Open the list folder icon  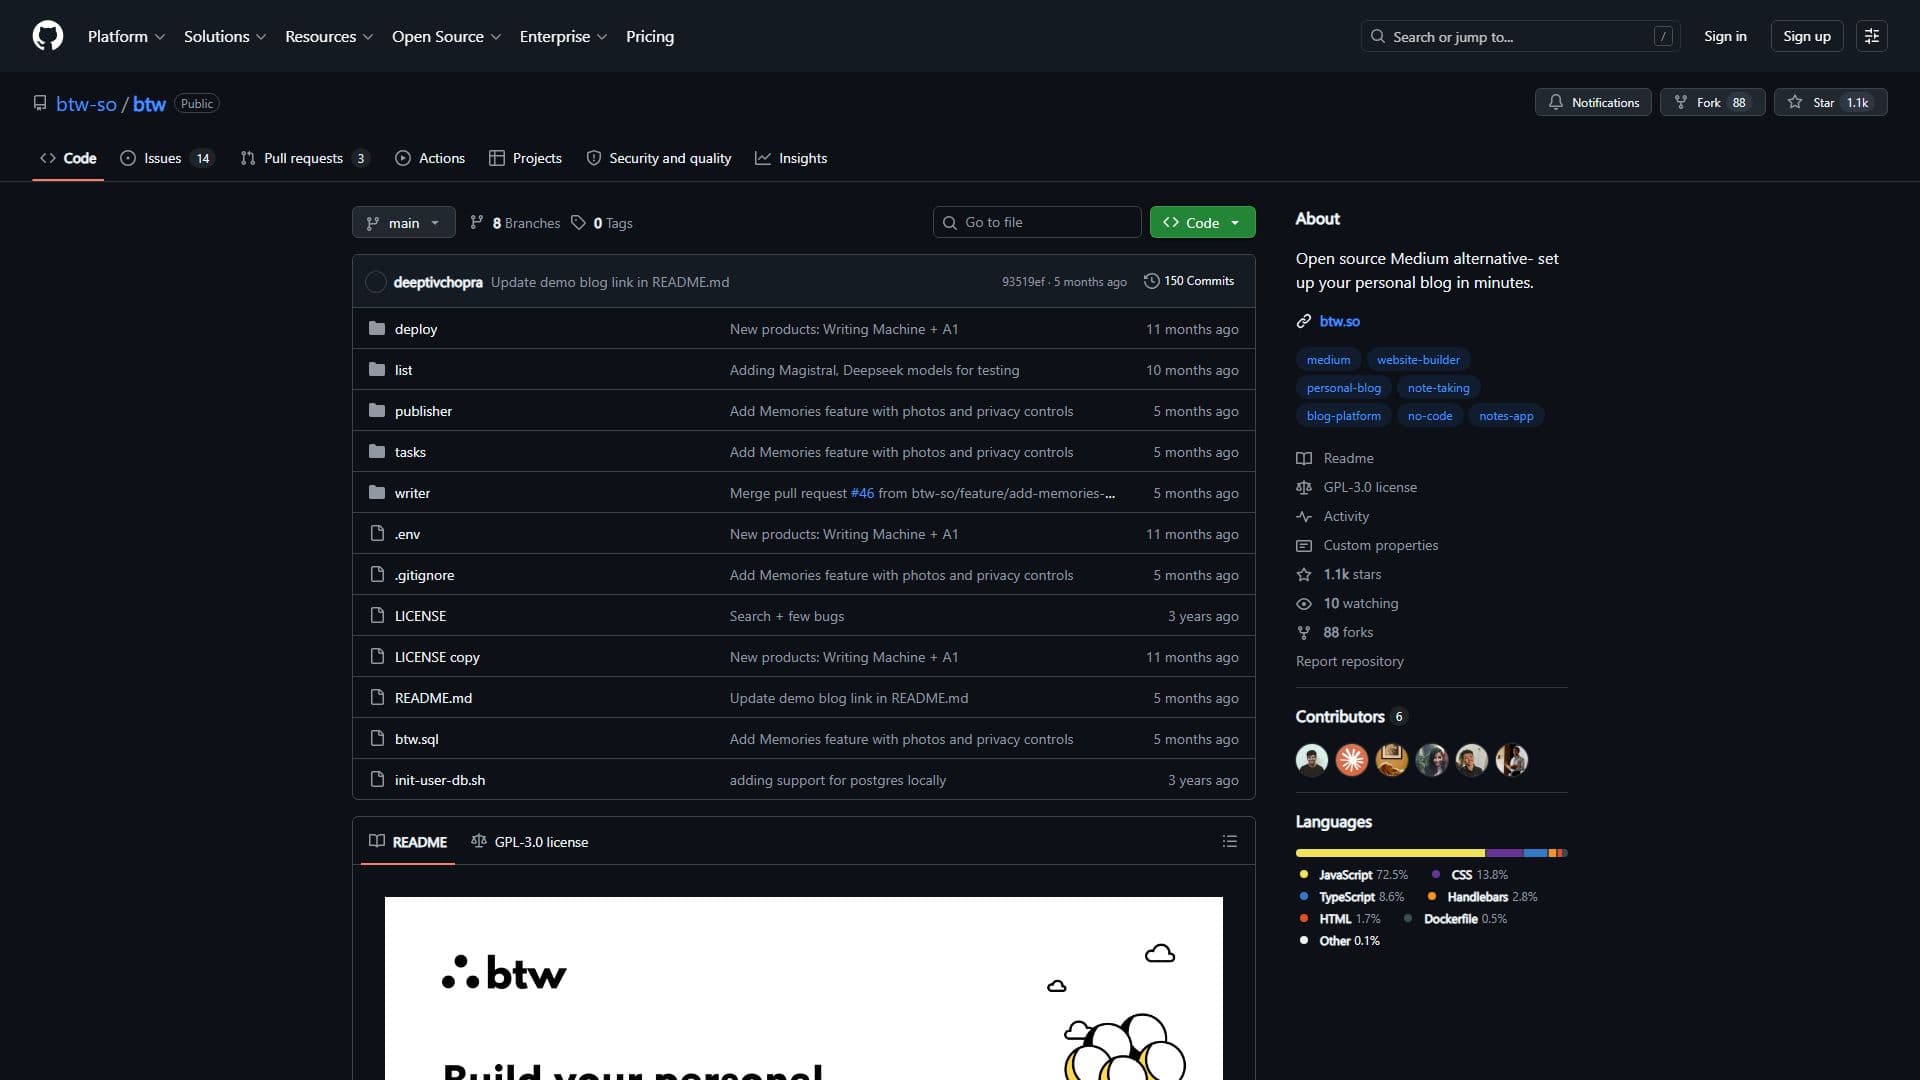(377, 370)
